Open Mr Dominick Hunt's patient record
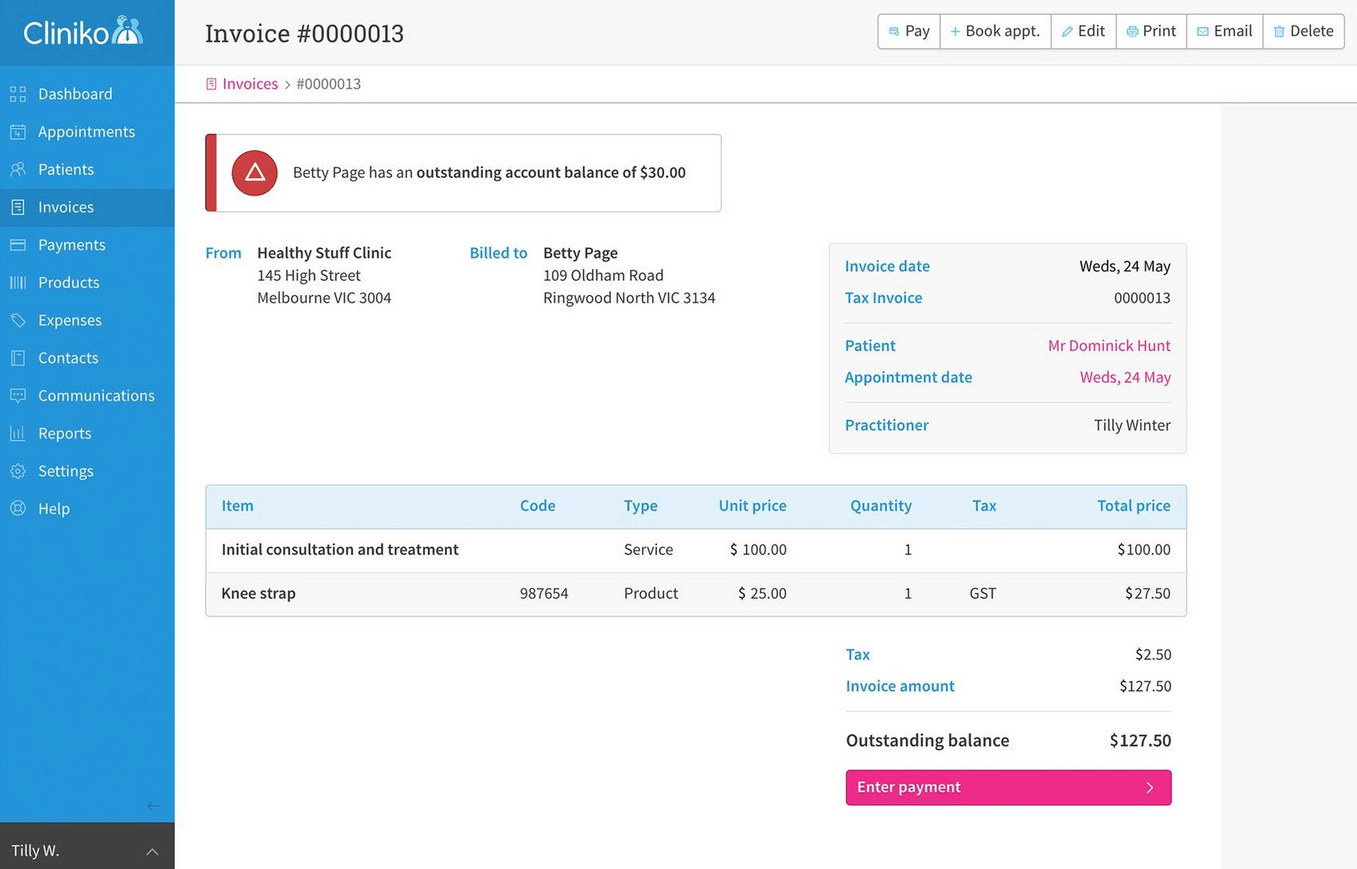 coord(1109,345)
